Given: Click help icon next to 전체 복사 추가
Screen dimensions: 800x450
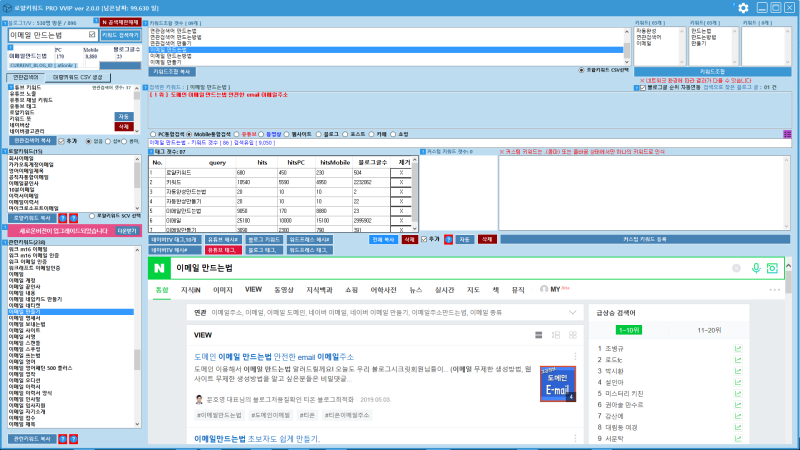Looking at the screenshot, I should coord(448,239).
